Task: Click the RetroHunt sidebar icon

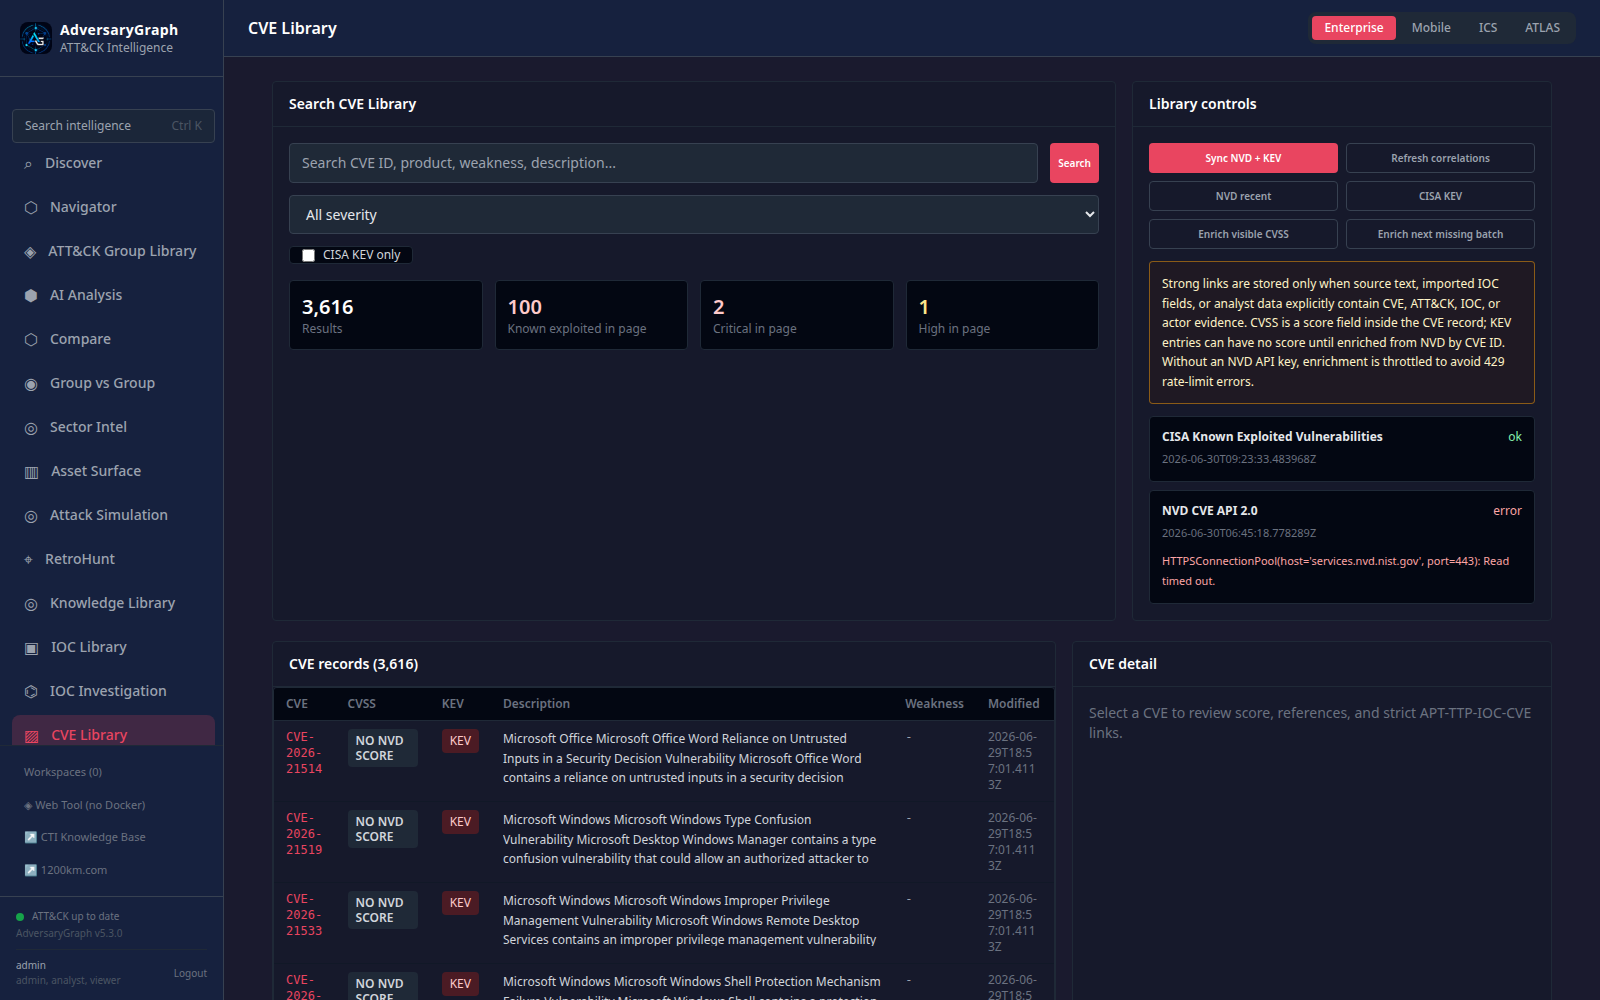Action: 28,560
